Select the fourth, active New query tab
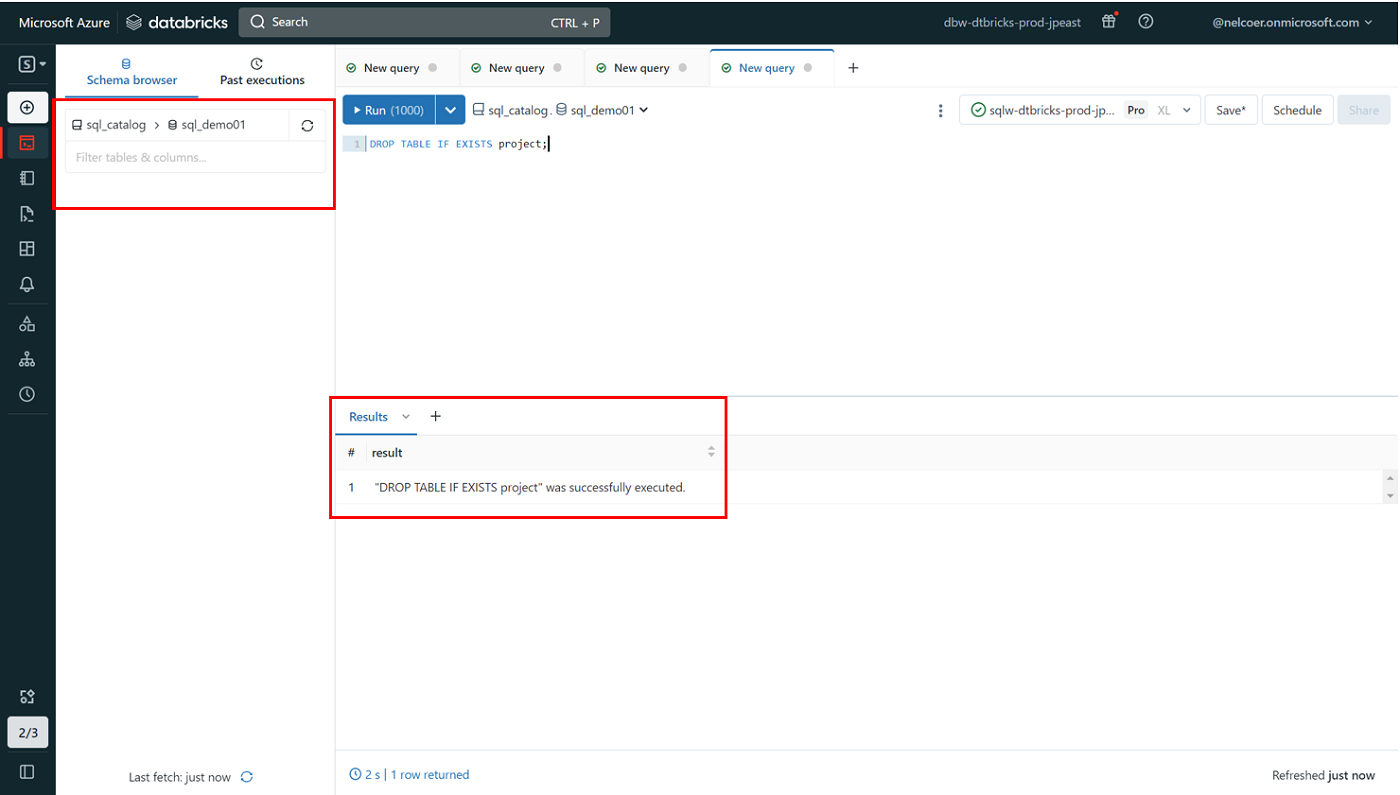The height and width of the screenshot is (795, 1400). pos(766,68)
